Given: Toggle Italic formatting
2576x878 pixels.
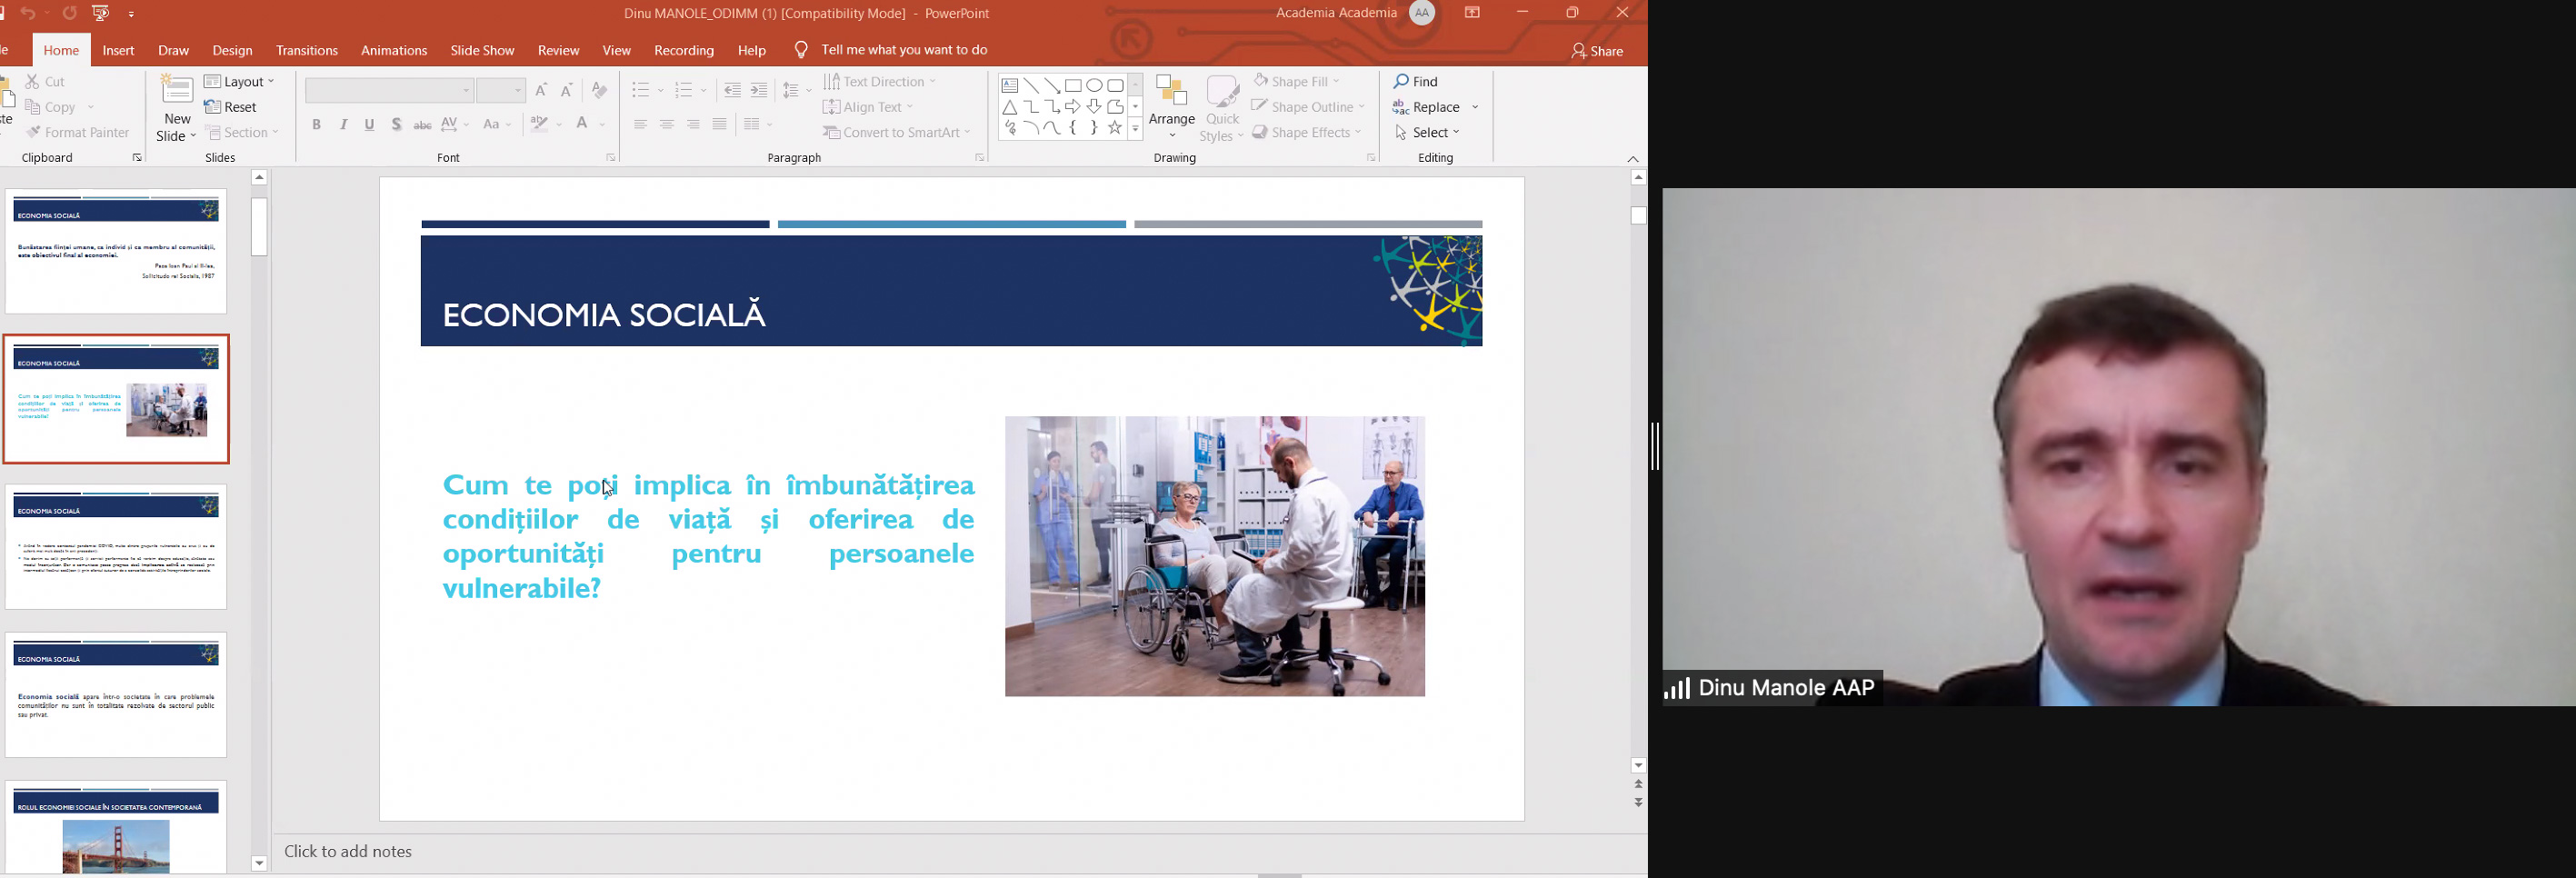Looking at the screenshot, I should pyautogui.click(x=343, y=125).
